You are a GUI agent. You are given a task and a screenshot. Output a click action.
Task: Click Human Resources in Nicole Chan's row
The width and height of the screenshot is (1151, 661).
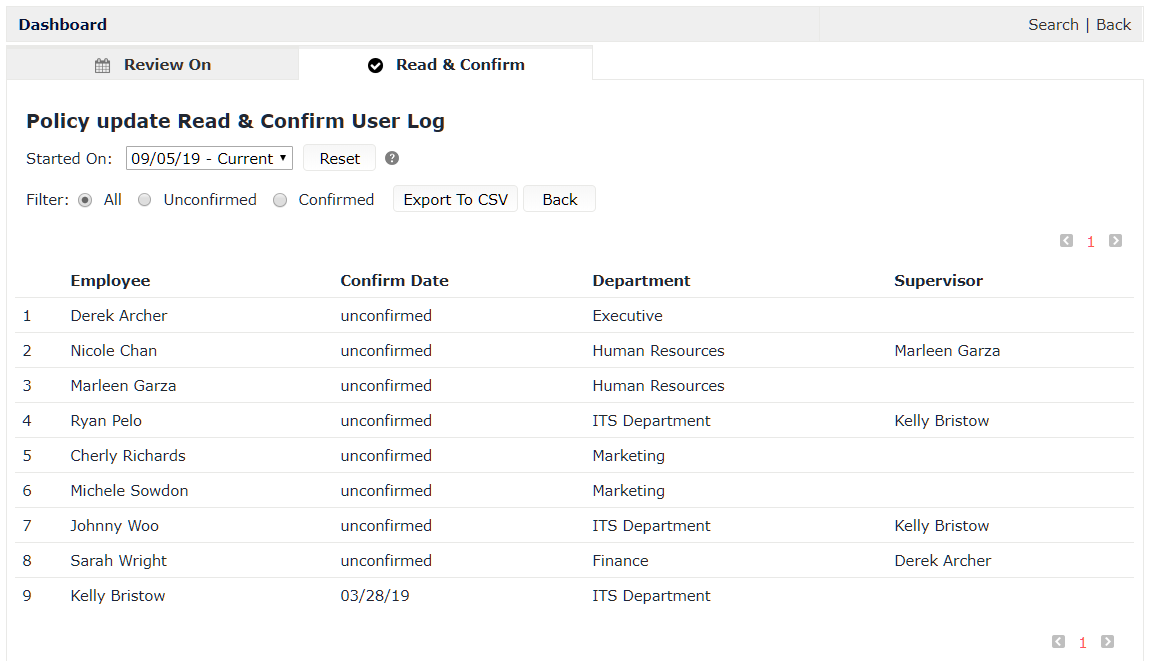[658, 350]
